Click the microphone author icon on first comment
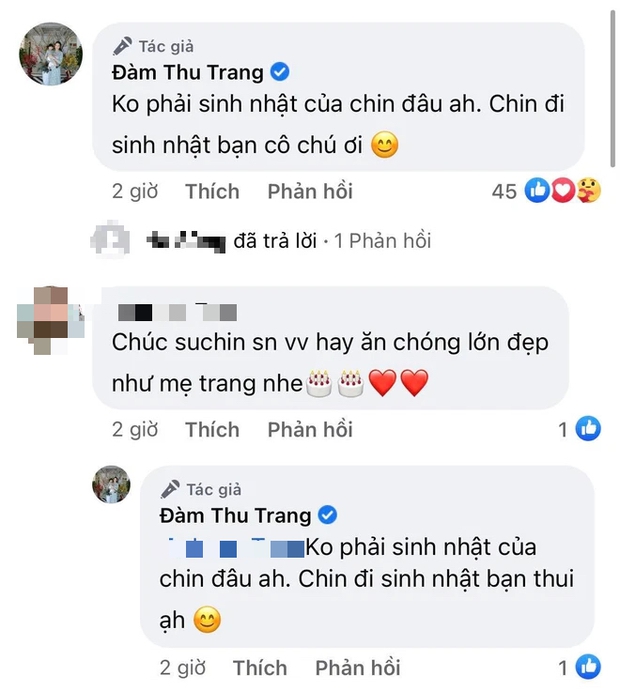The width and height of the screenshot is (620, 691). [x=122, y=46]
